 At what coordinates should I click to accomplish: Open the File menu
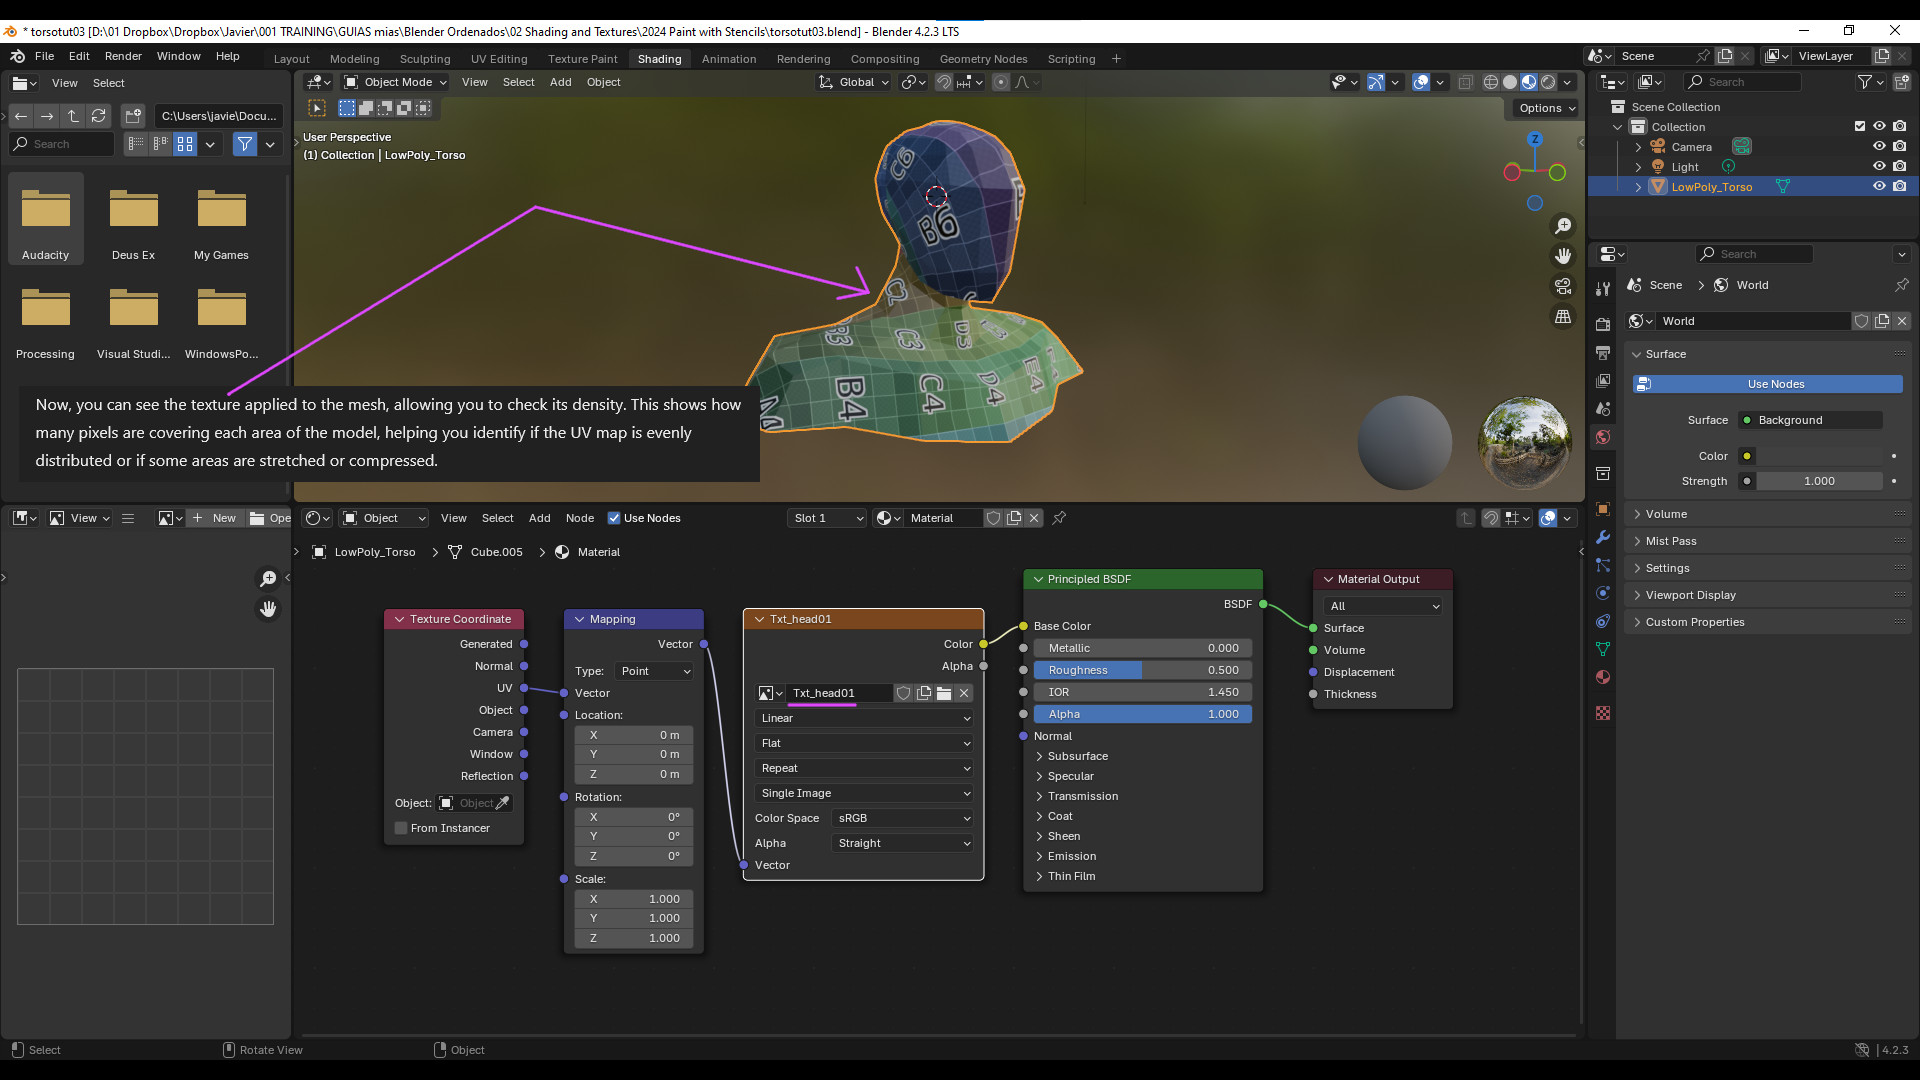44,56
